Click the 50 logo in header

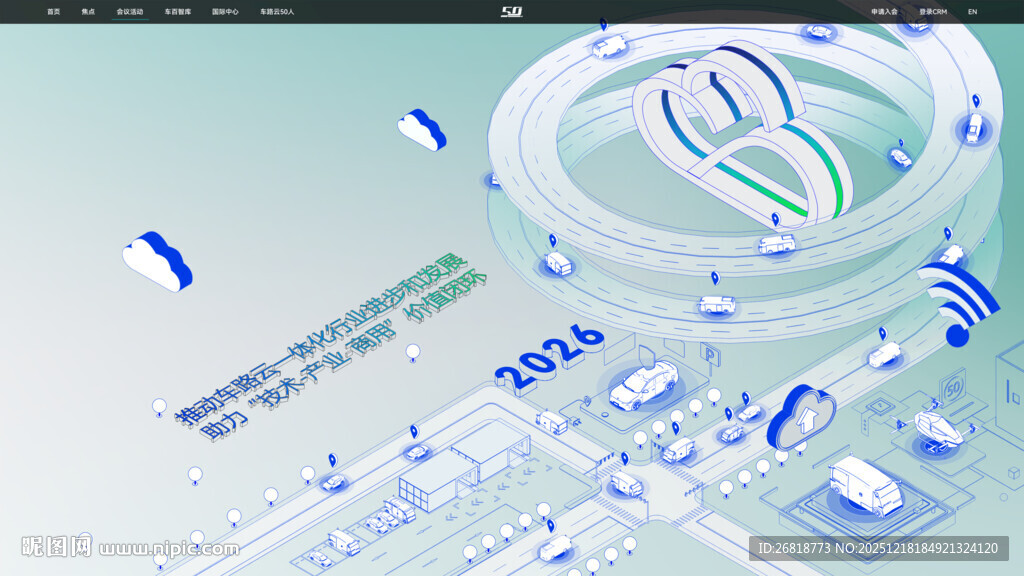512,12
